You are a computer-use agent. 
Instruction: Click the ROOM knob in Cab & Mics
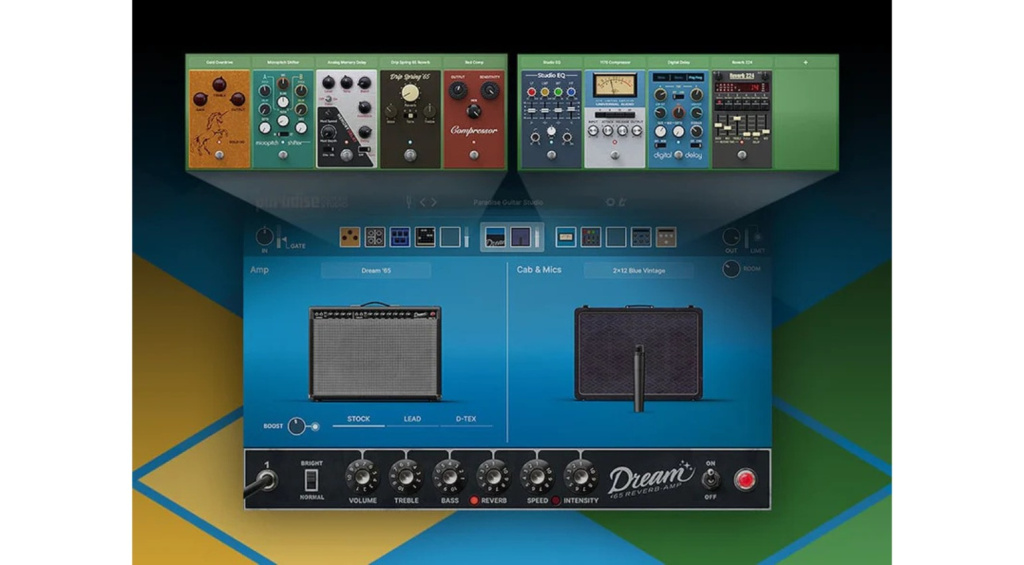(x=731, y=268)
